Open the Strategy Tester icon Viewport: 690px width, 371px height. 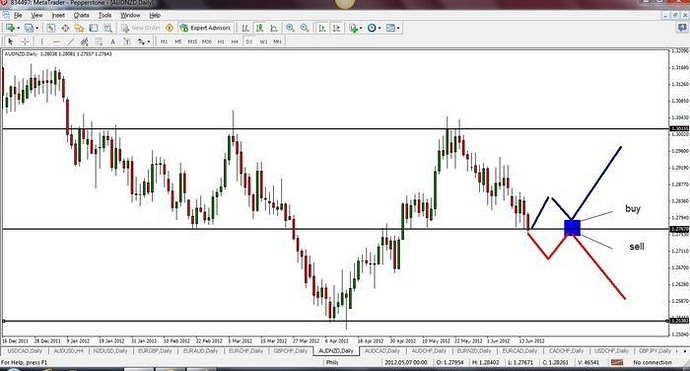[x=107, y=28]
